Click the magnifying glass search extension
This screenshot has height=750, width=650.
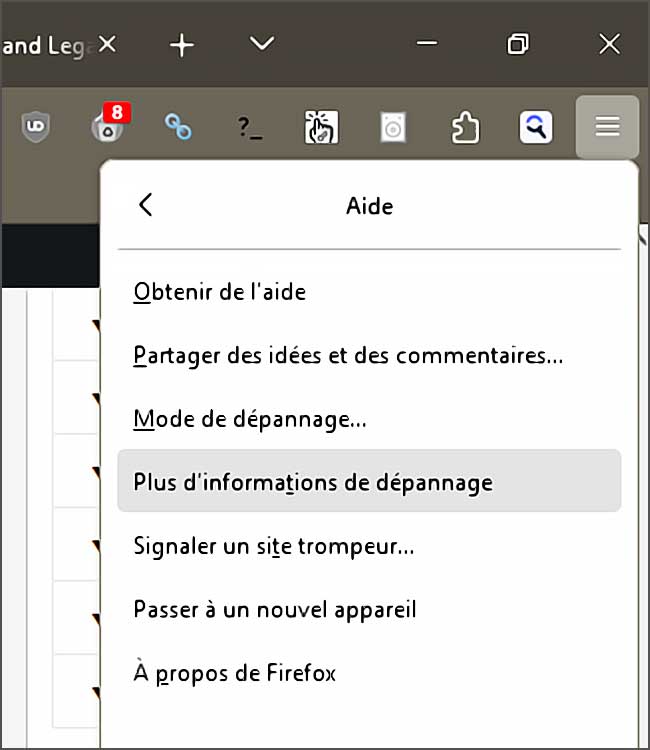(x=536, y=127)
